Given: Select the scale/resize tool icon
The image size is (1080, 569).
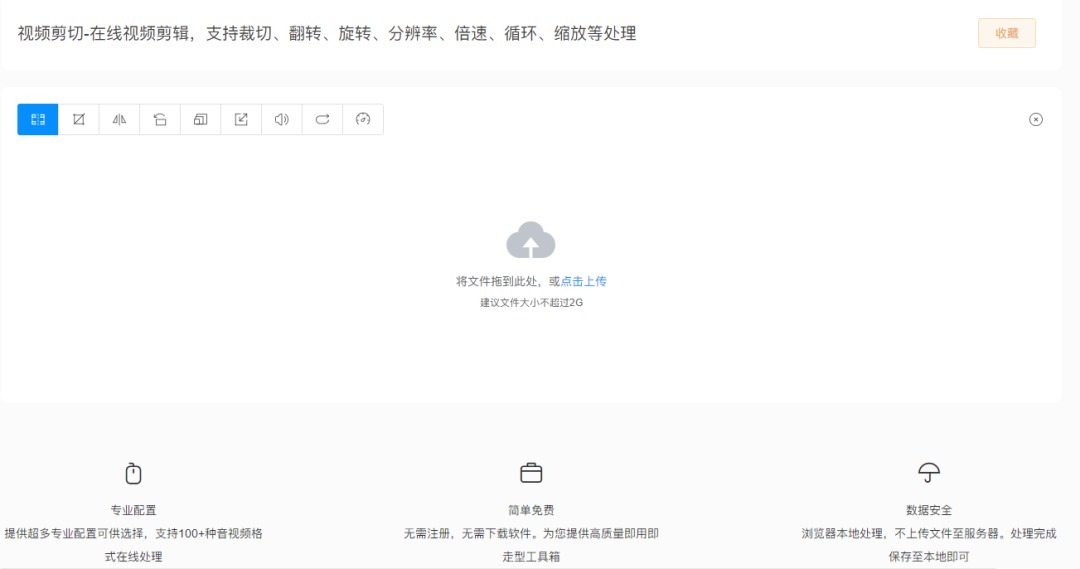Looking at the screenshot, I should point(241,120).
